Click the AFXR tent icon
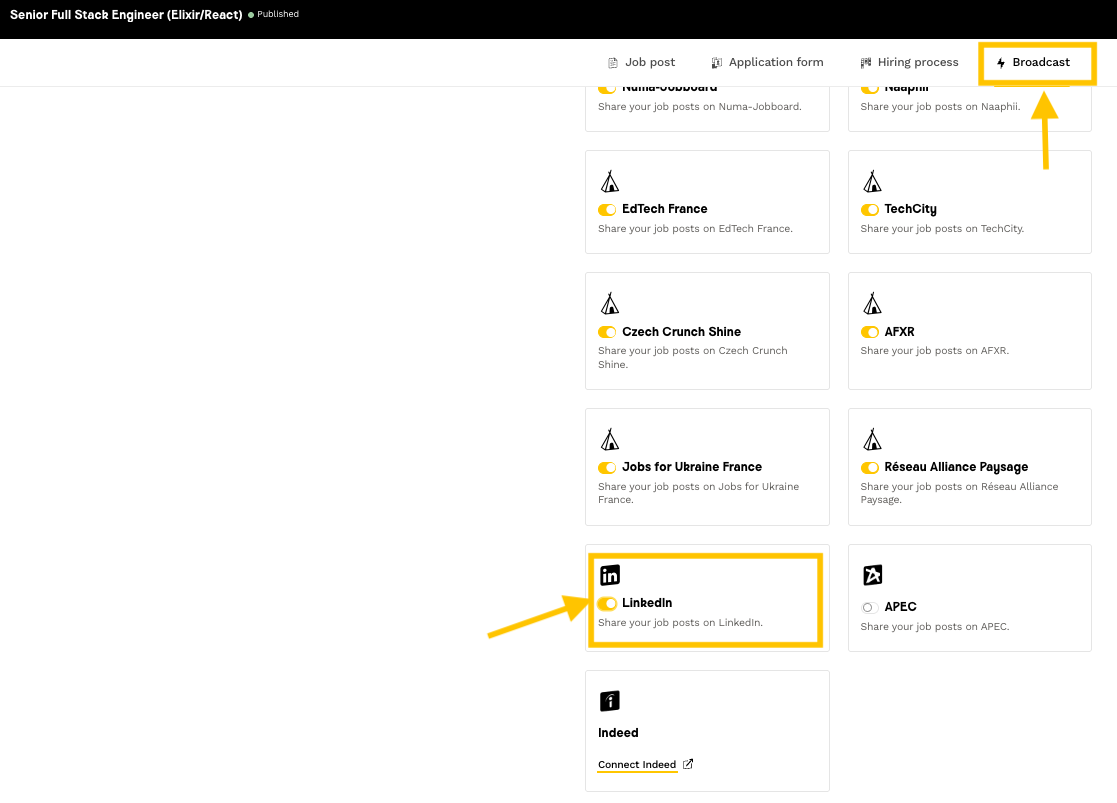1117x803 pixels. coord(872,303)
